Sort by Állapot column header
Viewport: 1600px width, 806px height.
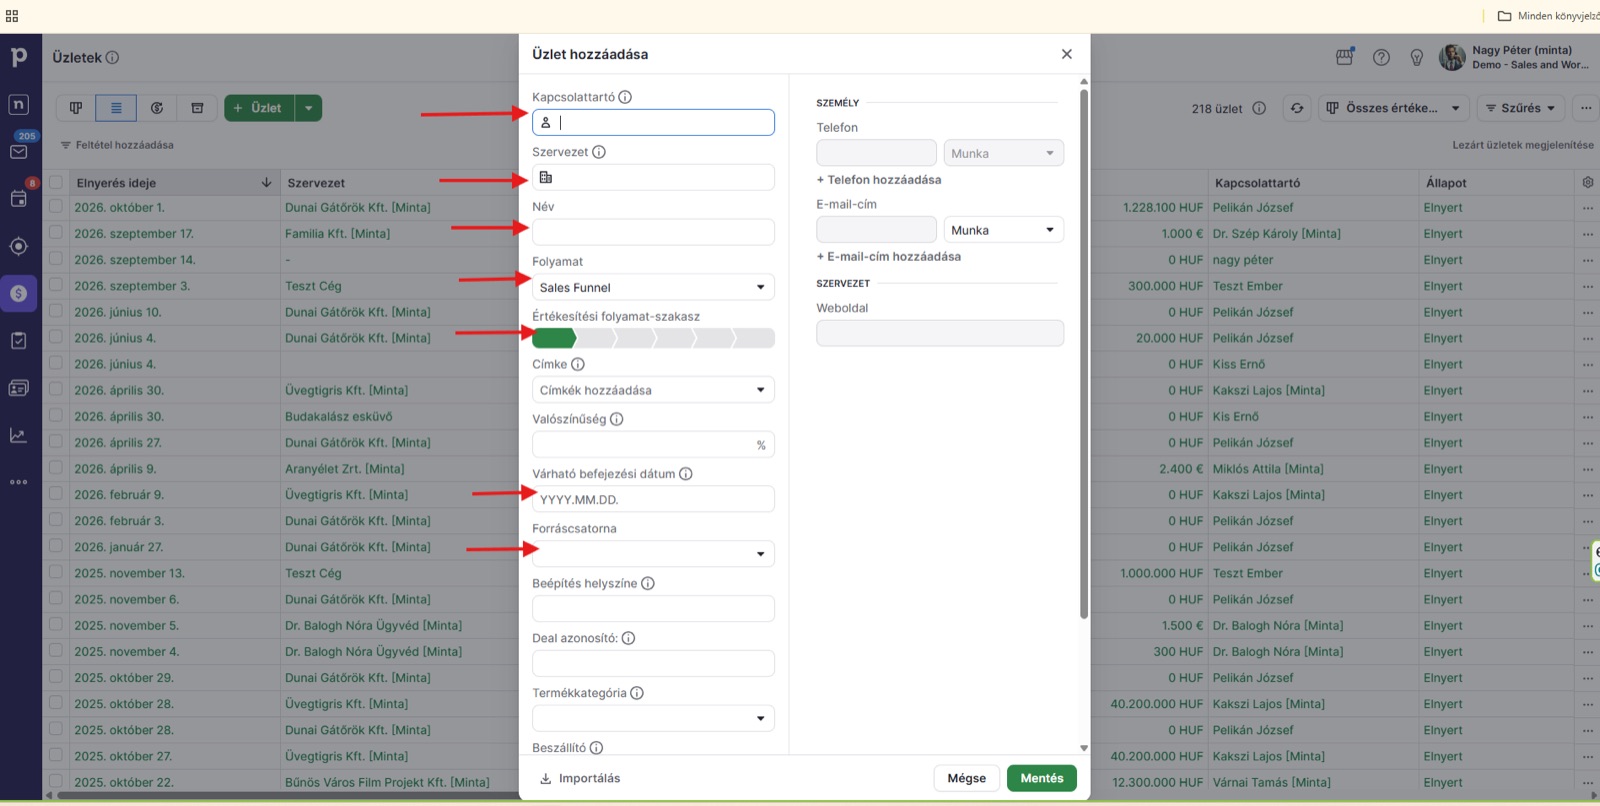pyautogui.click(x=1446, y=183)
